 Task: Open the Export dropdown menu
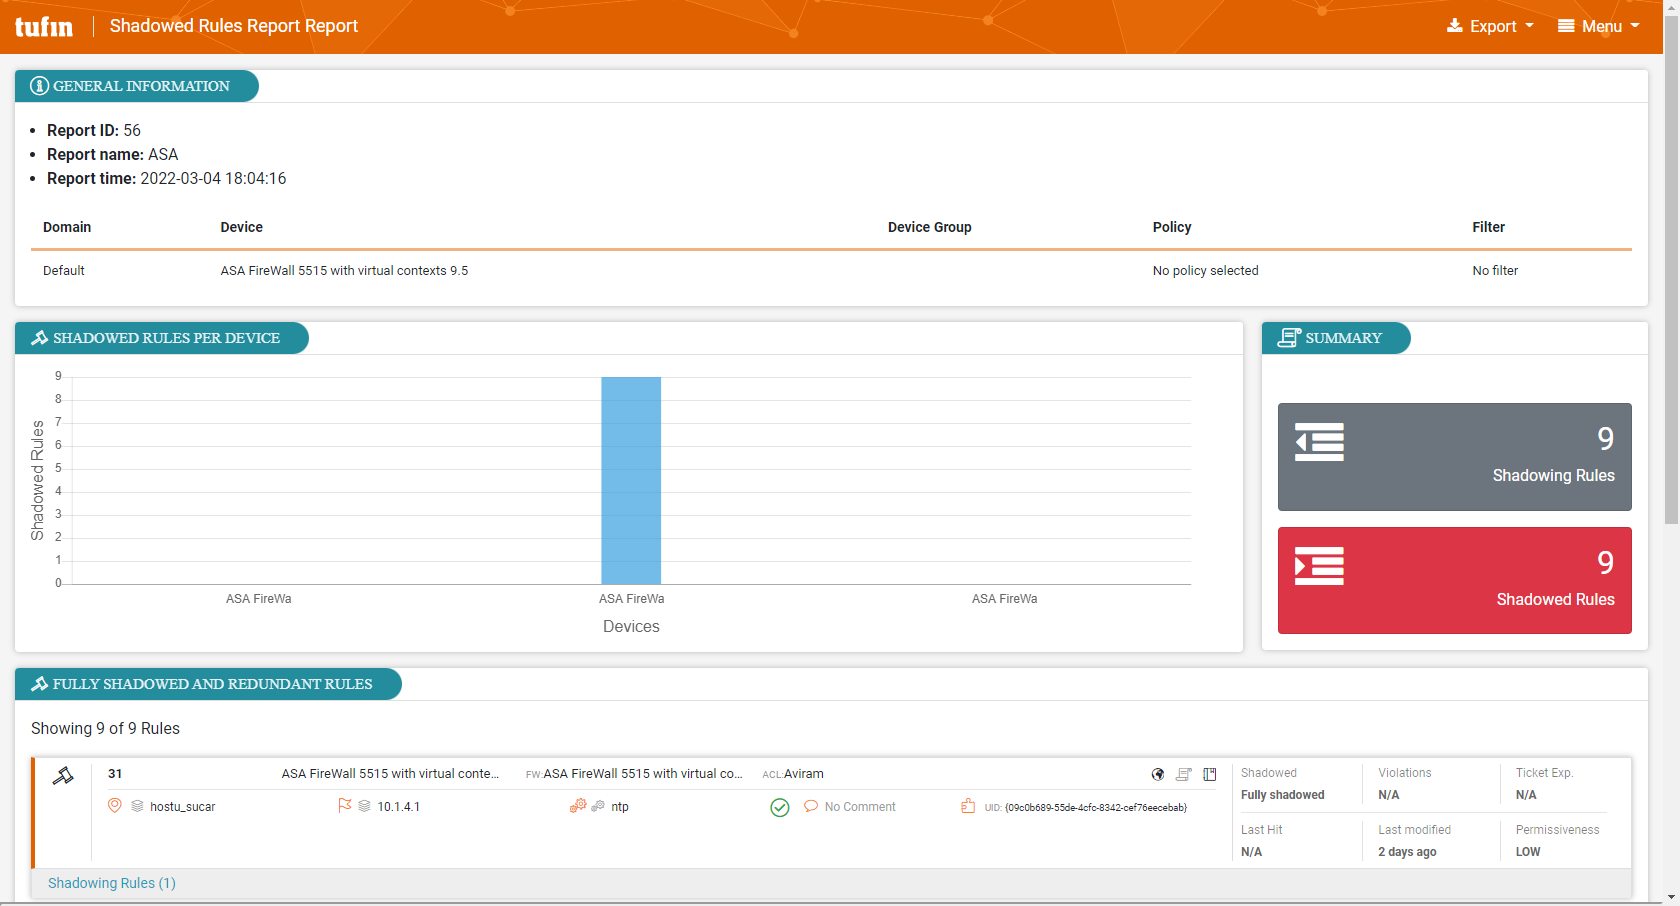click(x=1490, y=26)
